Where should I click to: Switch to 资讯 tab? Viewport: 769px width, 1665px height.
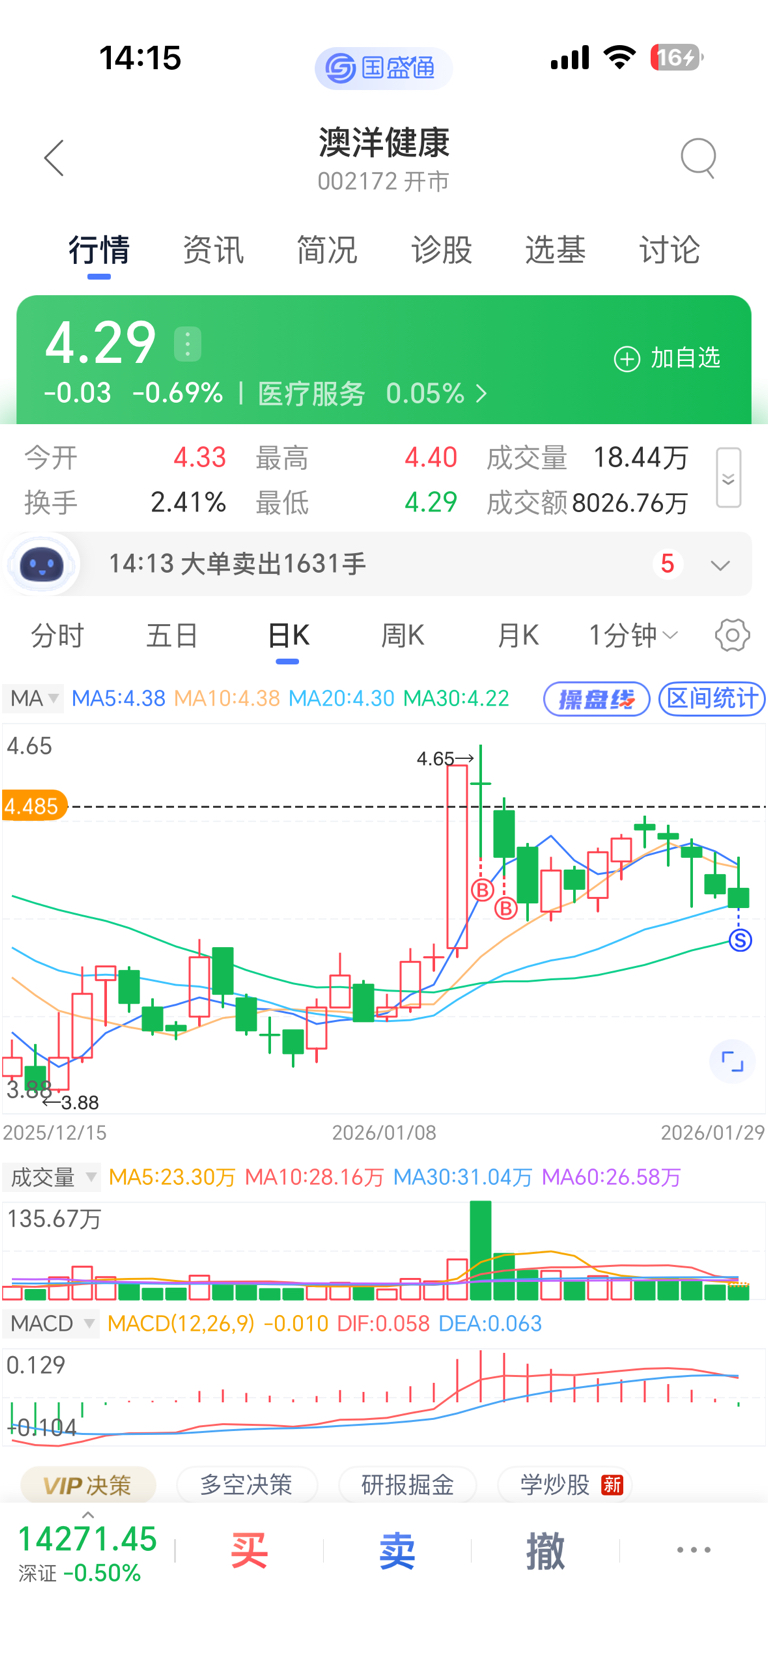click(213, 250)
